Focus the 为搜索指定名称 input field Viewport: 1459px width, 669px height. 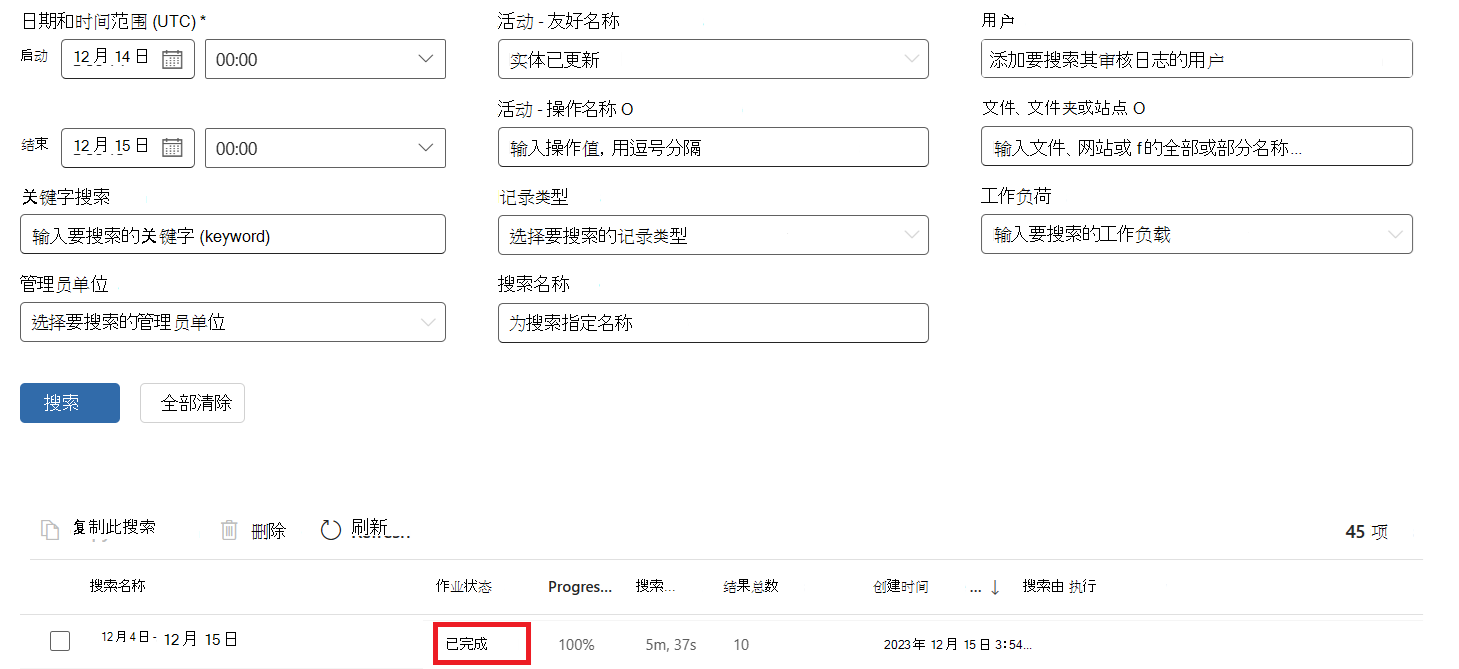[713, 323]
